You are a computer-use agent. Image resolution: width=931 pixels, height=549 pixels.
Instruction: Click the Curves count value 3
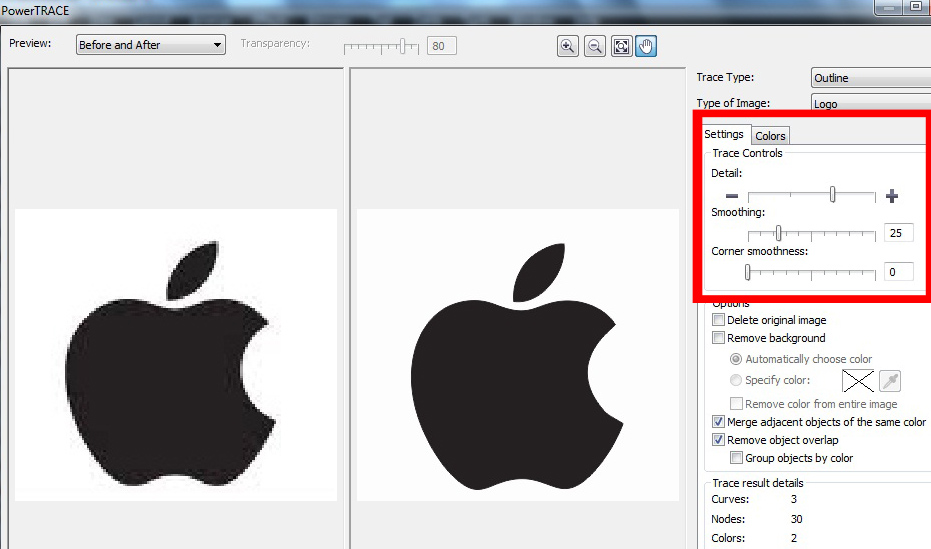(x=794, y=499)
